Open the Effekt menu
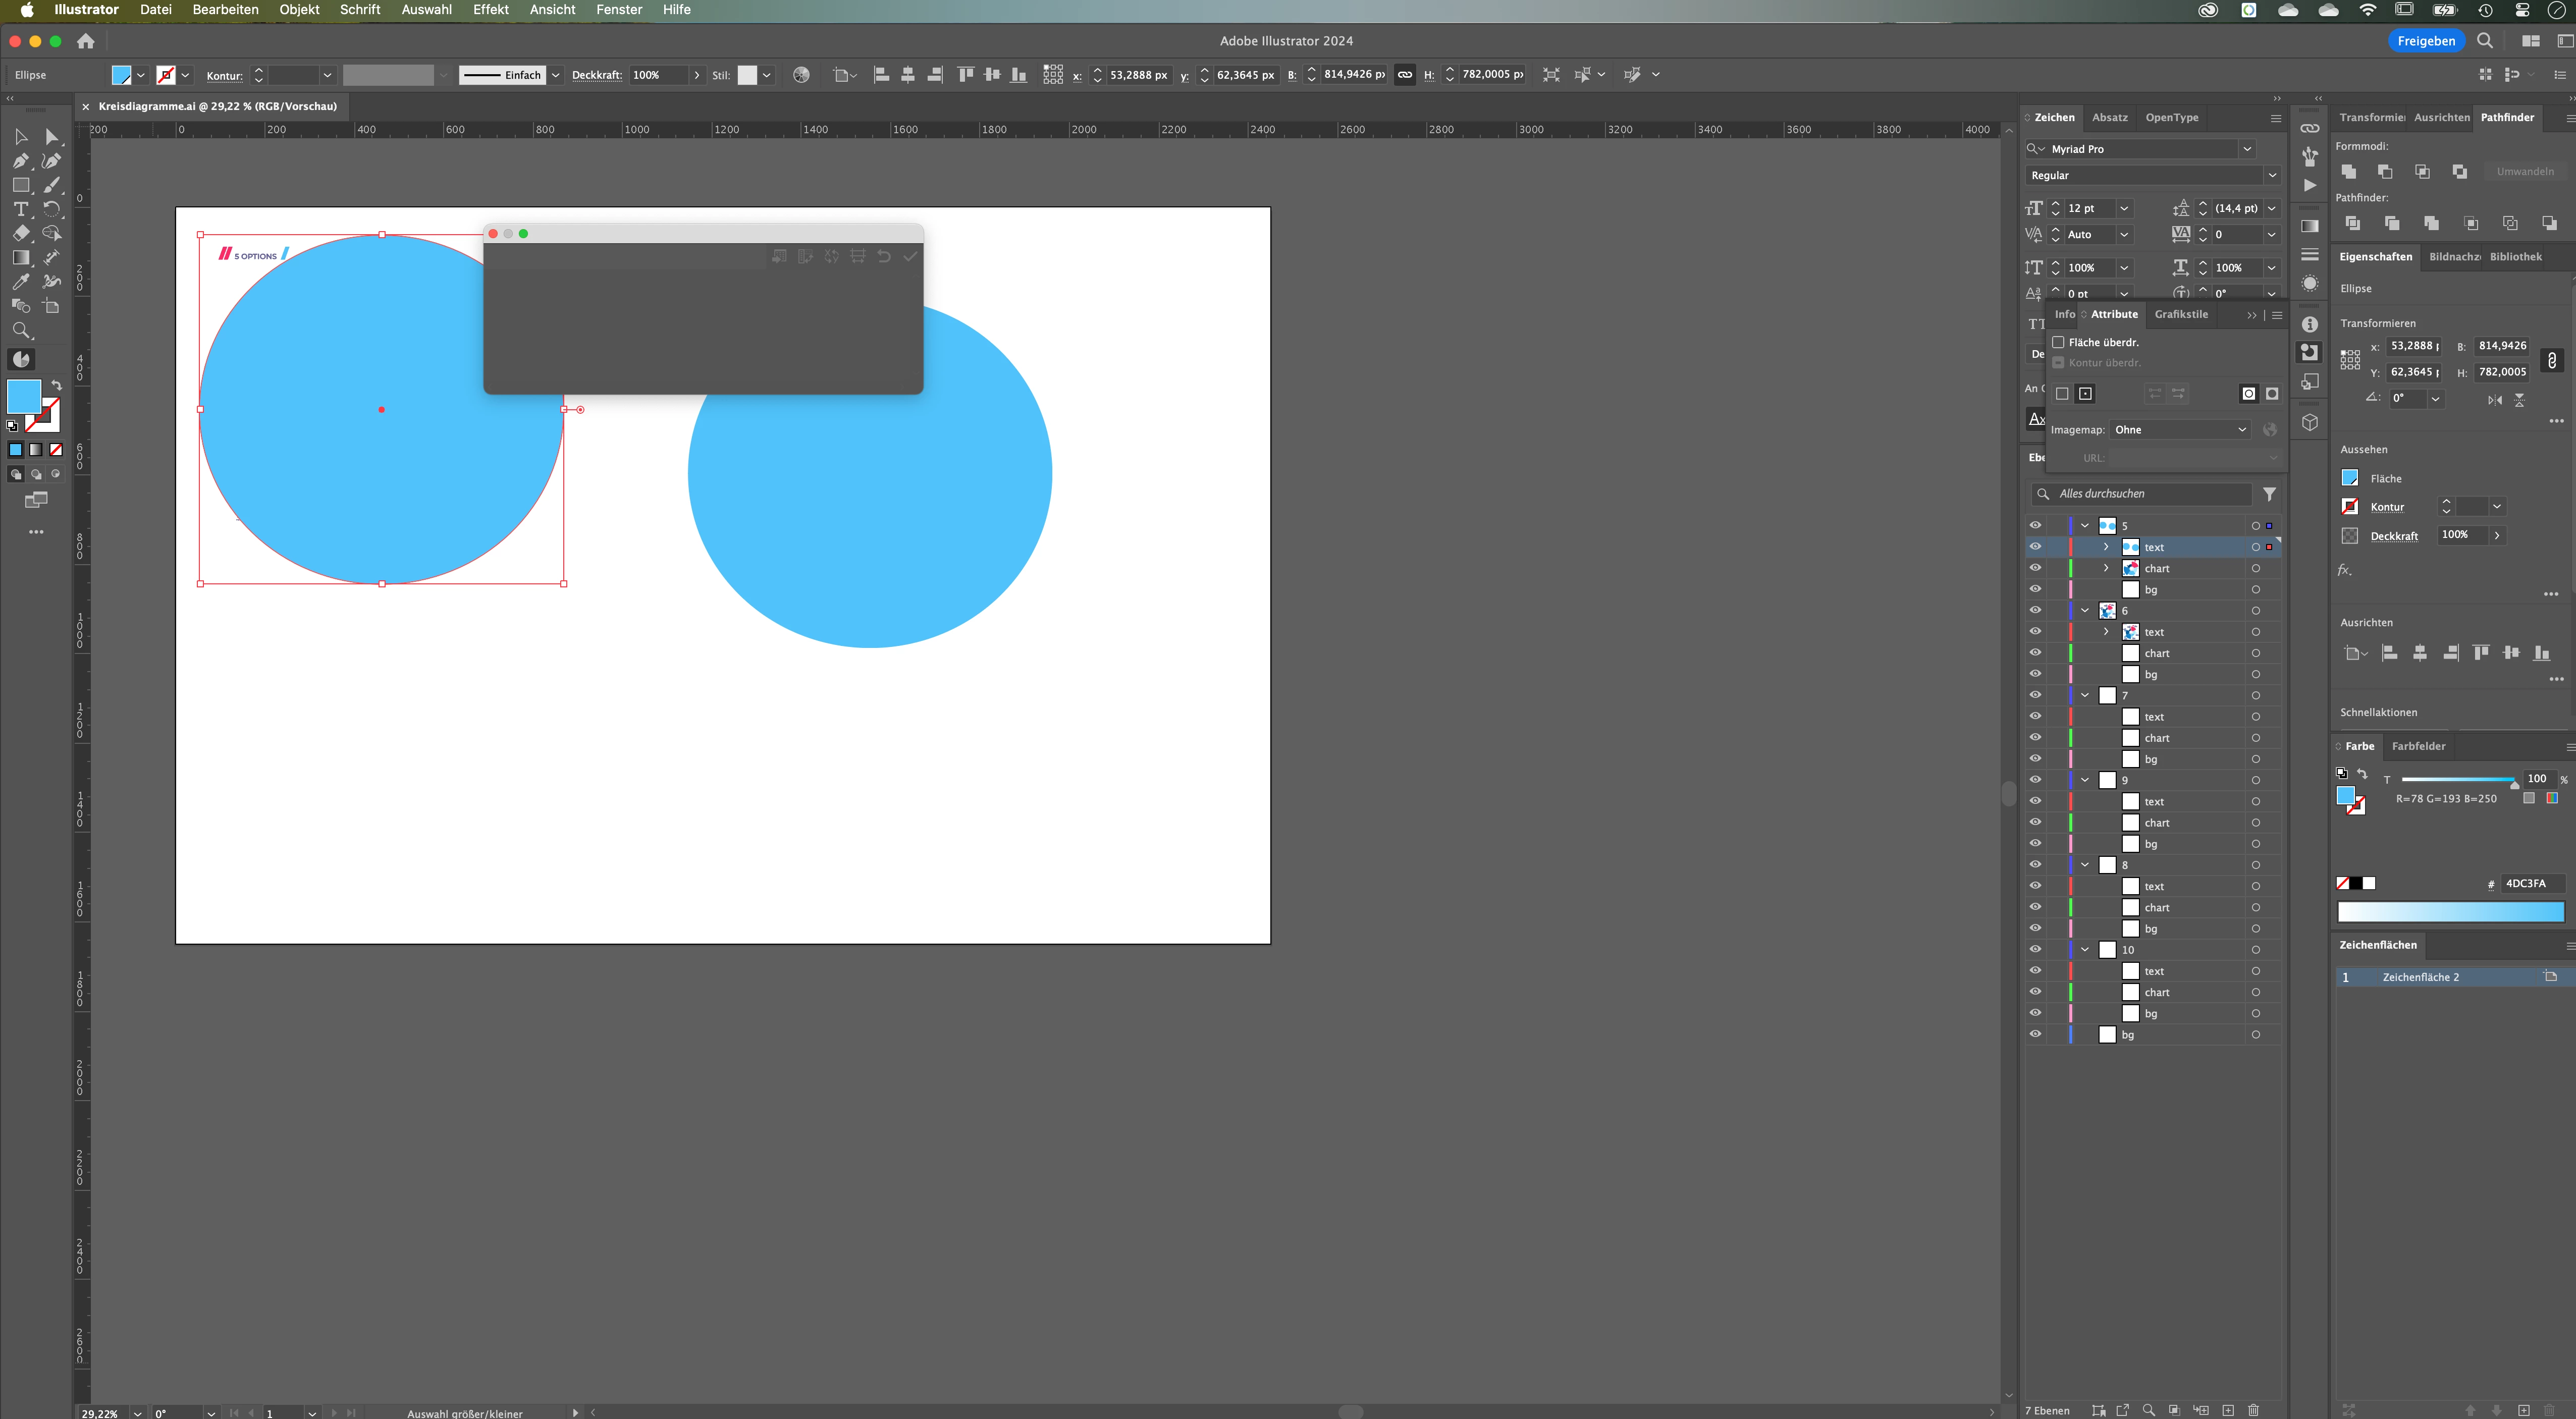Screen dimensions: 2576x1419 click(x=490, y=10)
